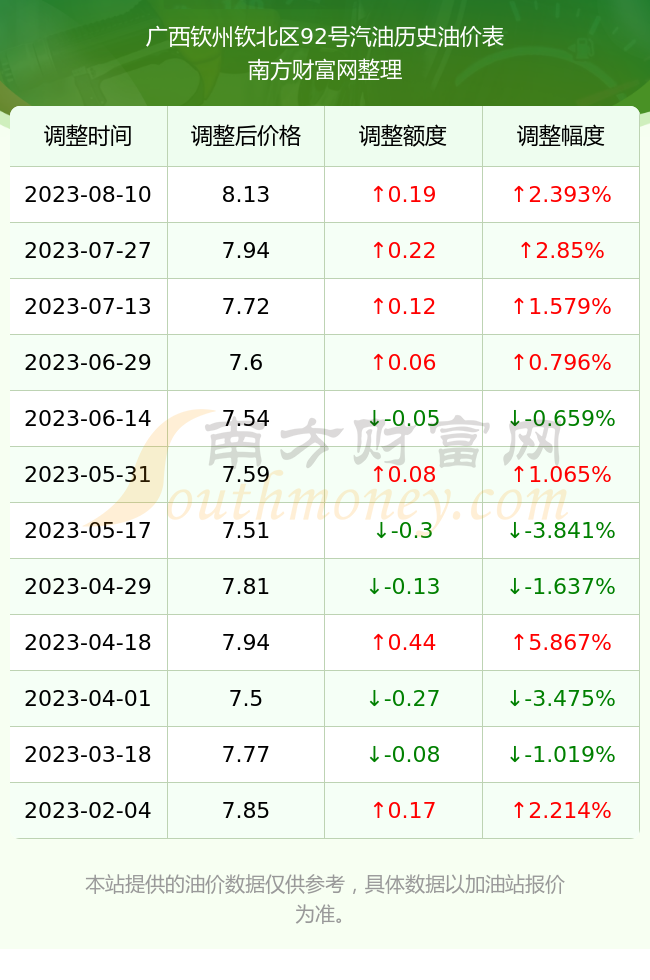Click the 调整后价格 column header
This screenshot has height=980, width=650.
pyautogui.click(x=246, y=136)
